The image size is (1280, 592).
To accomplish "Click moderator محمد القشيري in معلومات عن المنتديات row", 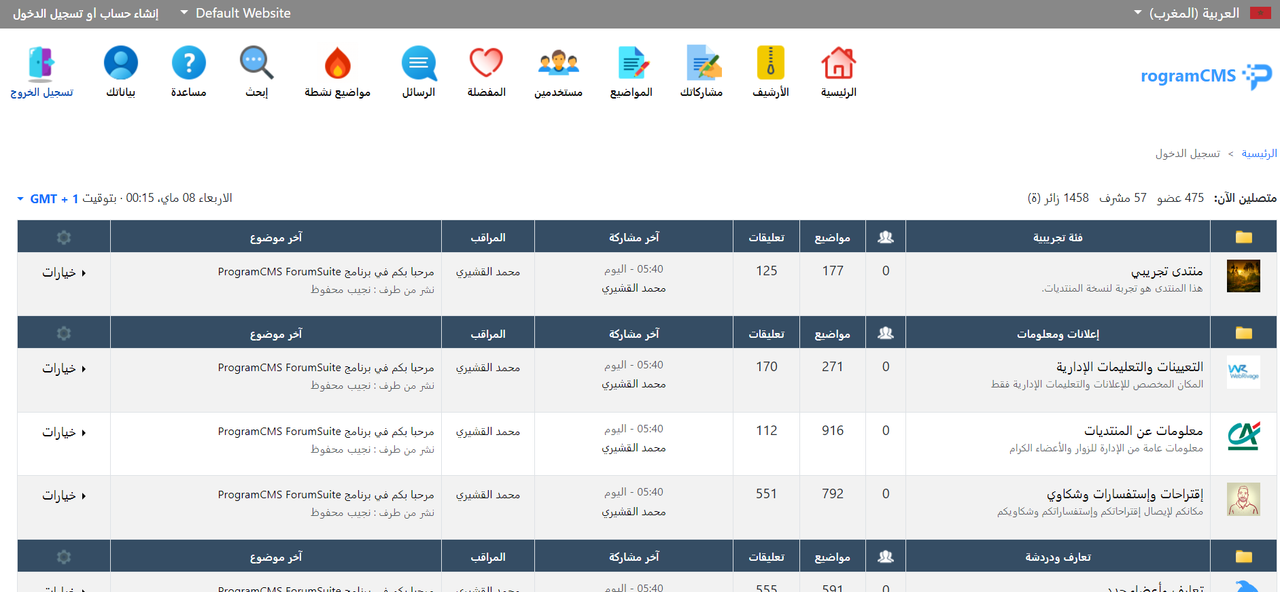I will click(488, 431).
